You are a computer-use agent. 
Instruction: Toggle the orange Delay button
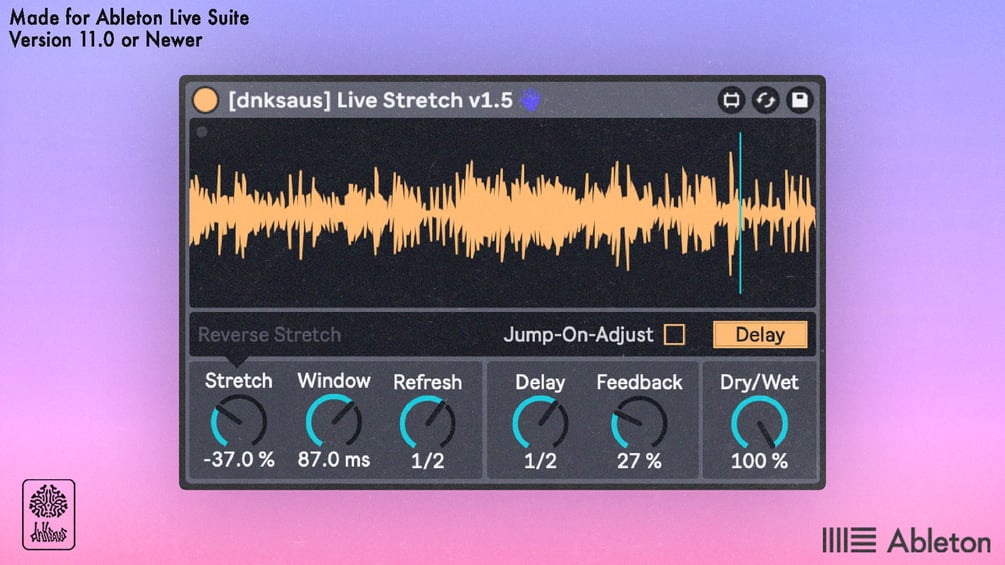pos(760,334)
